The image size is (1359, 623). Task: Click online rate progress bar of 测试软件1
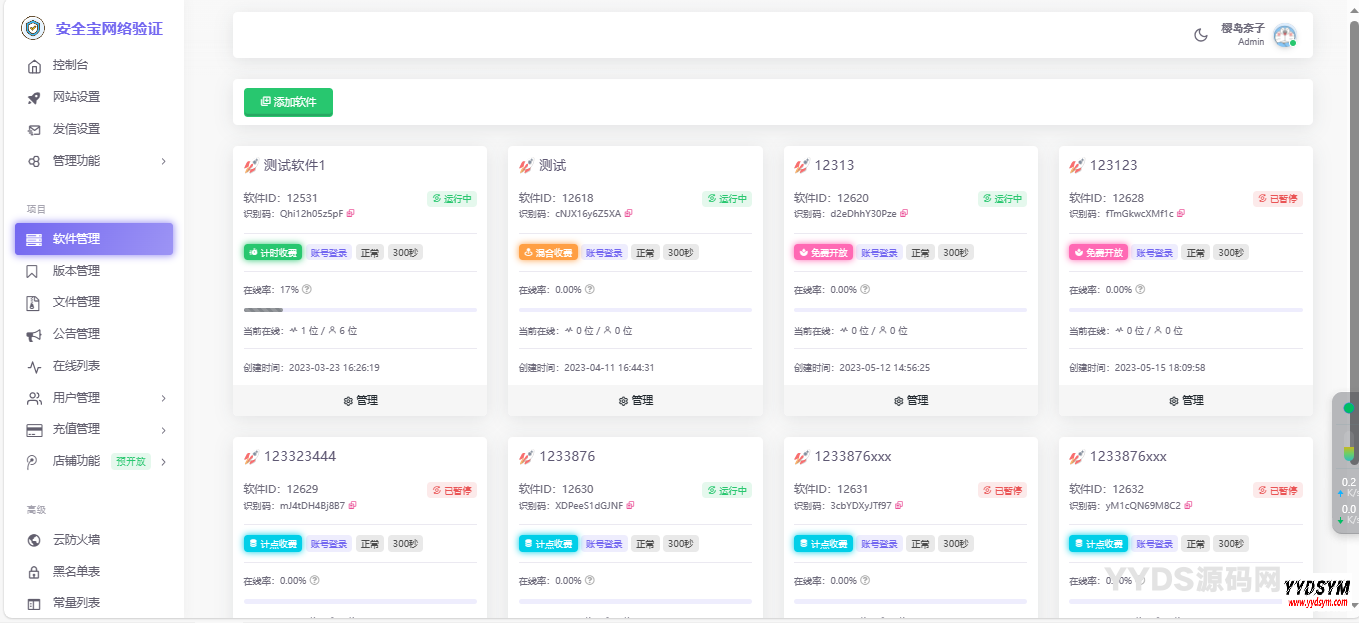coord(360,310)
